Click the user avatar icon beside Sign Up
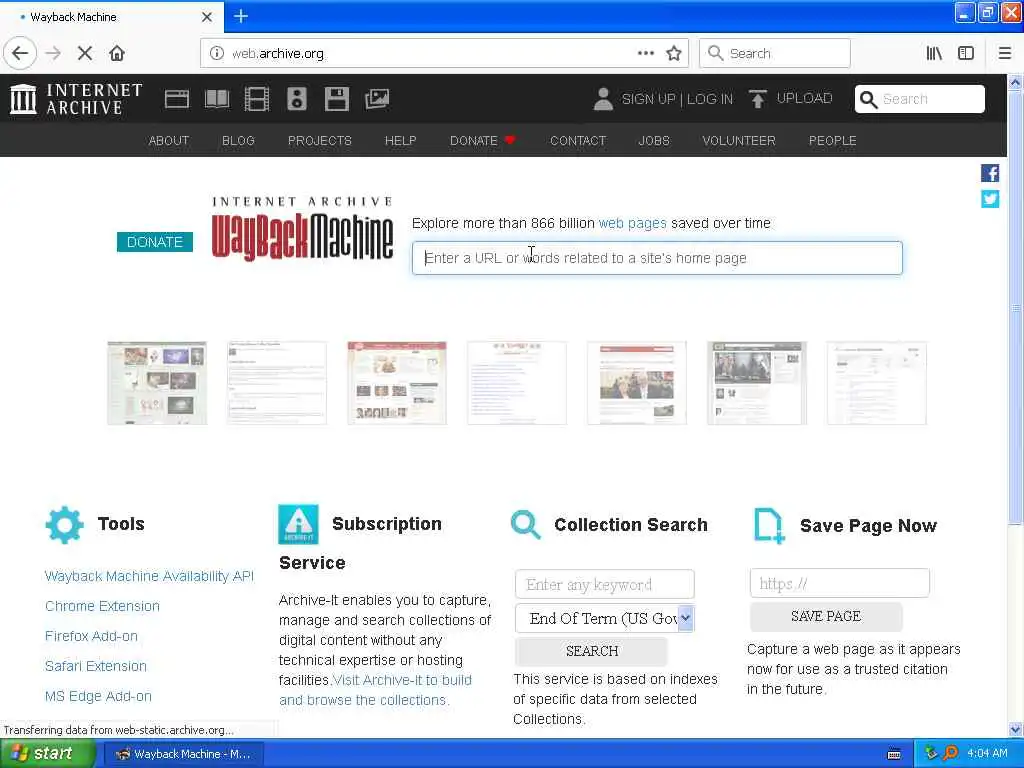The width and height of the screenshot is (1024, 768). point(603,99)
